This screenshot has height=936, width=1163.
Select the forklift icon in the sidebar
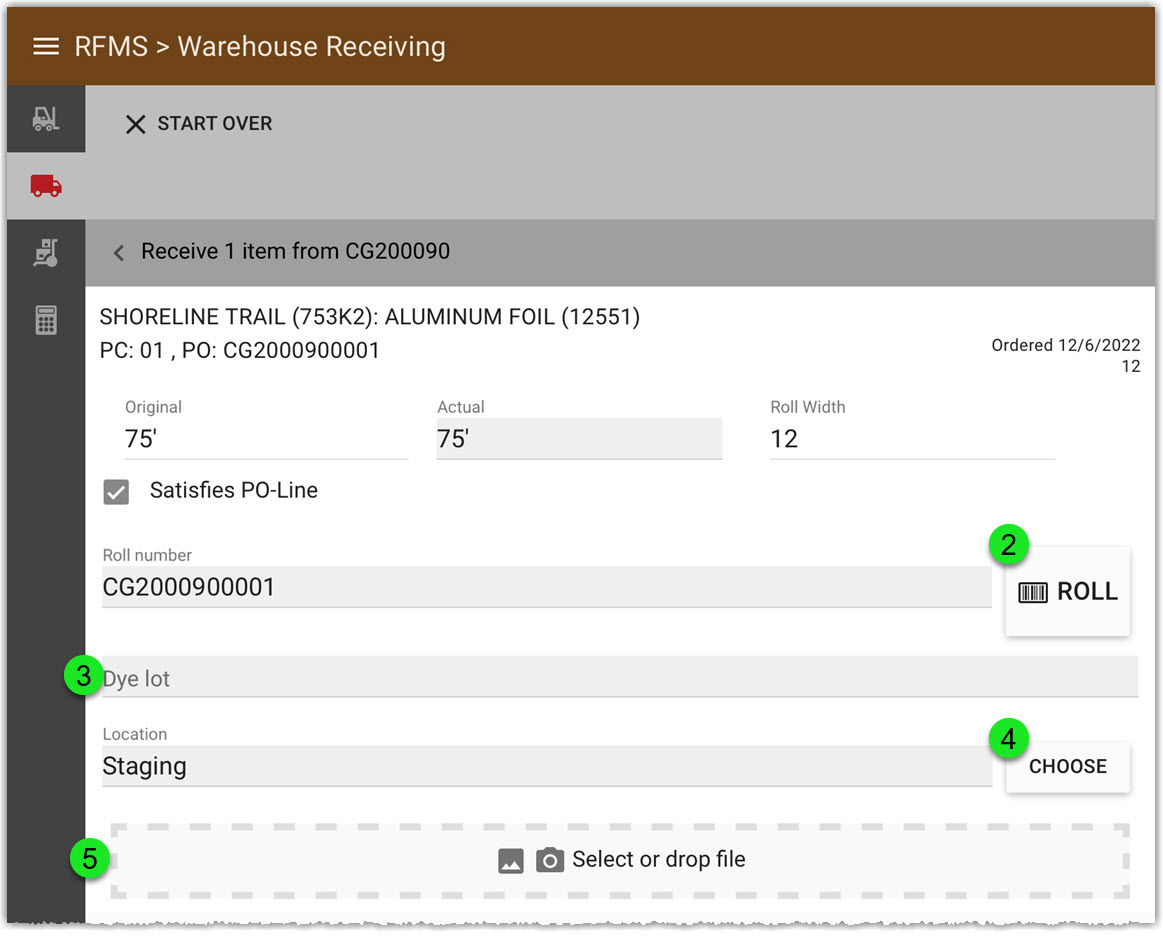[x=45, y=118]
